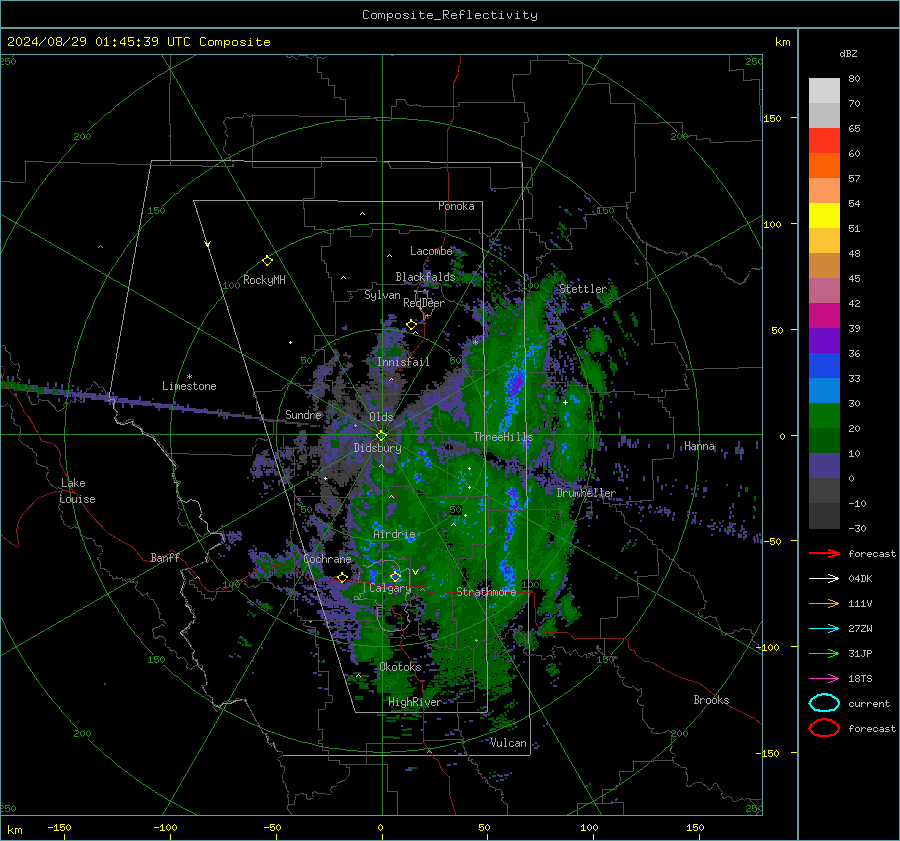The width and height of the screenshot is (900, 841).
Task: Click the Ponoka town label
Action: pos(456,206)
